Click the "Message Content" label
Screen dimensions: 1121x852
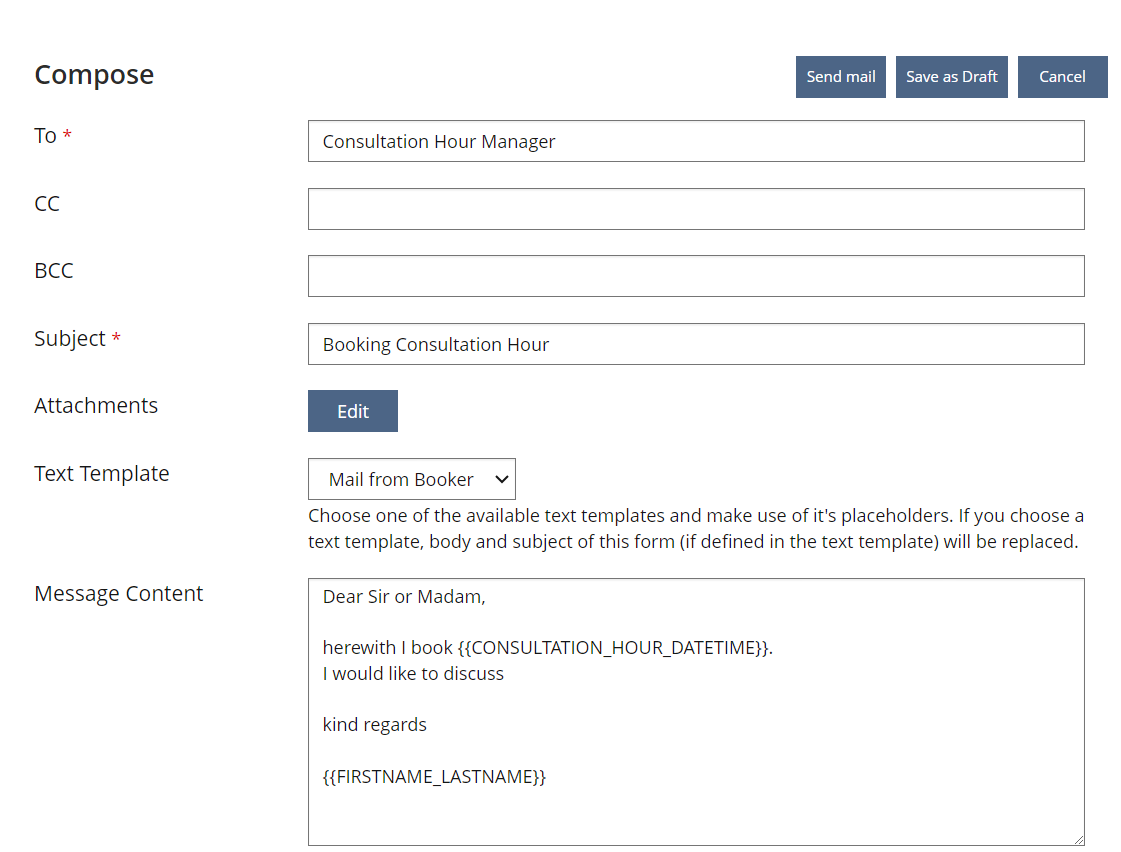(119, 594)
